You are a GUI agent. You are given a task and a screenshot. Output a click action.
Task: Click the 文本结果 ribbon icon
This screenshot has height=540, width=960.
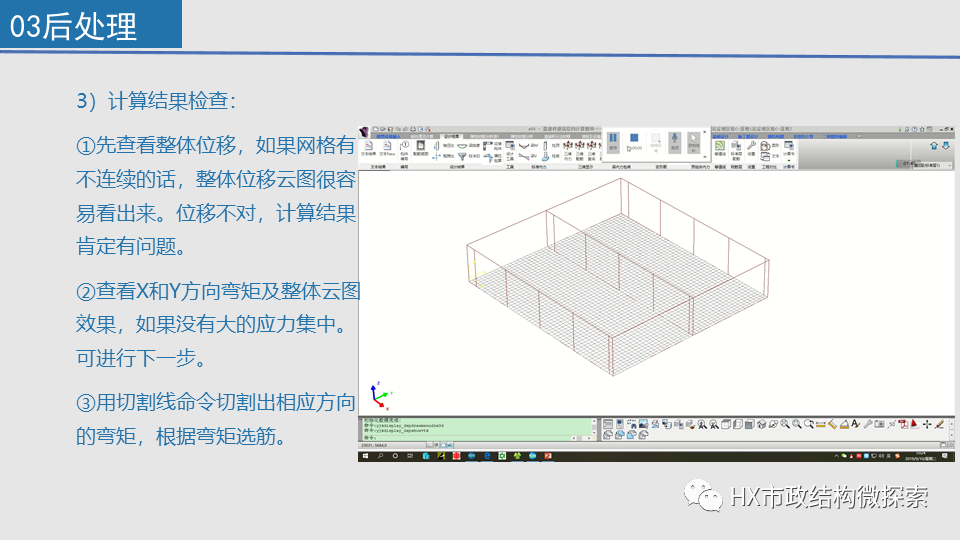(369, 149)
